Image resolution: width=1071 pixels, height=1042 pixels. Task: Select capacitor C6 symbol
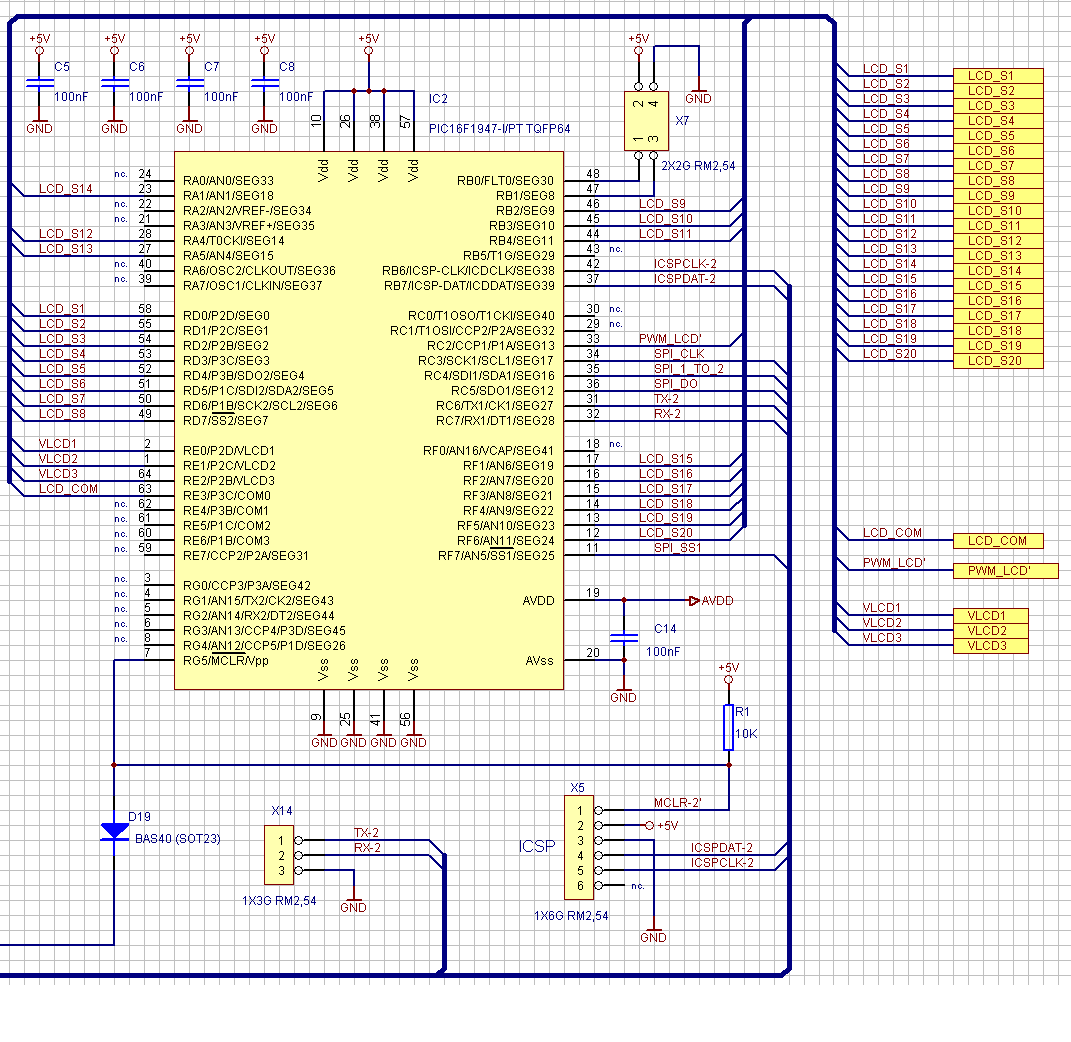tap(114, 83)
